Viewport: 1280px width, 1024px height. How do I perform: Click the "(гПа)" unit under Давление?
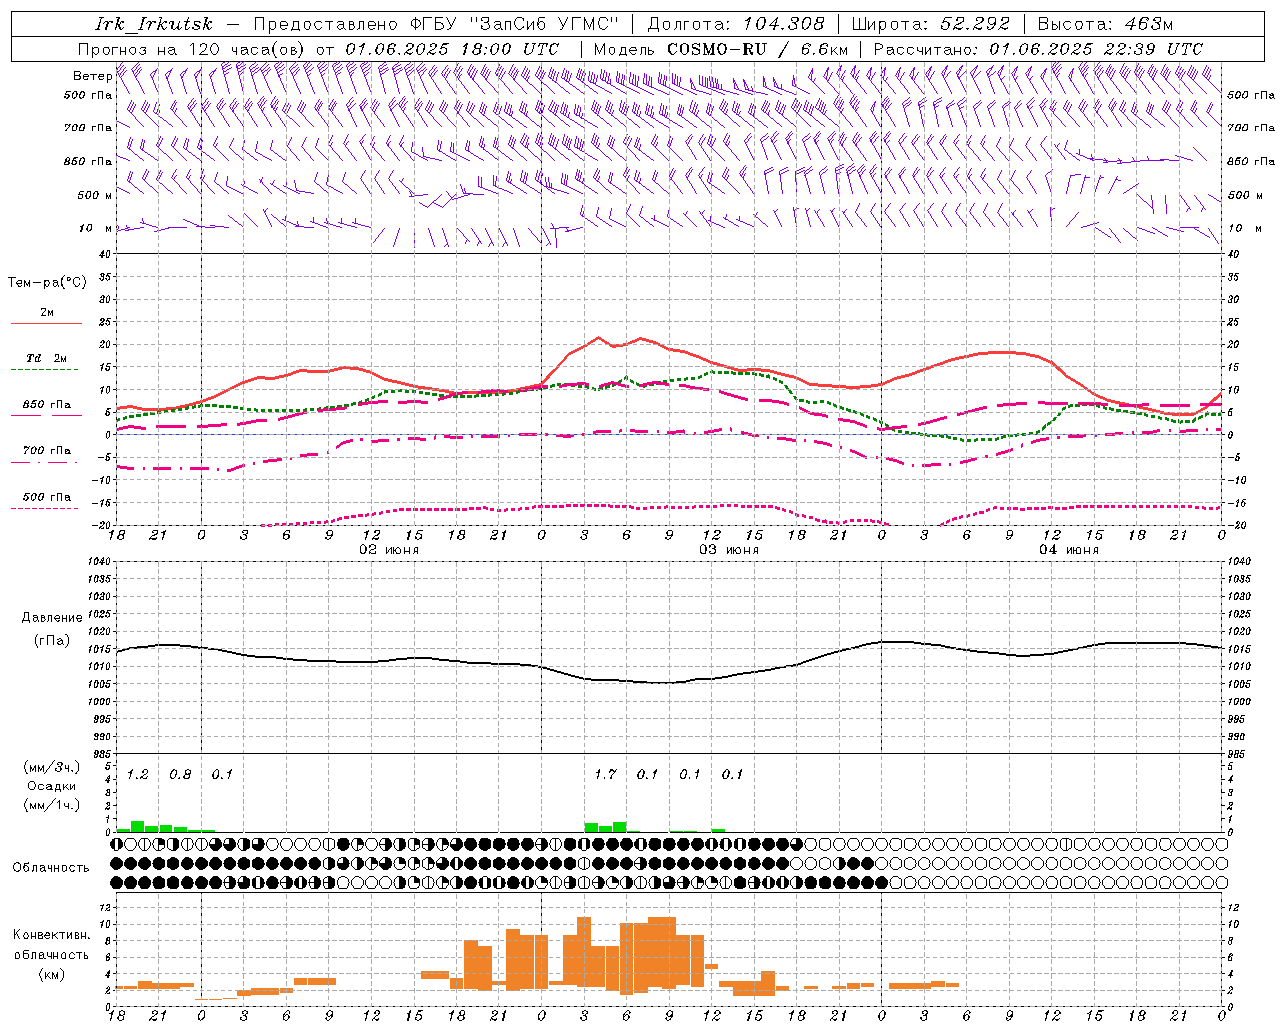pos(52,640)
